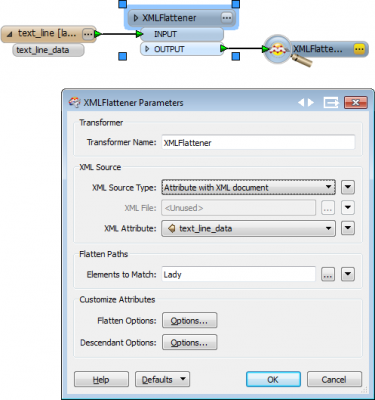Cancel the parameters dialog
375x400 pixels.
pos(334,380)
